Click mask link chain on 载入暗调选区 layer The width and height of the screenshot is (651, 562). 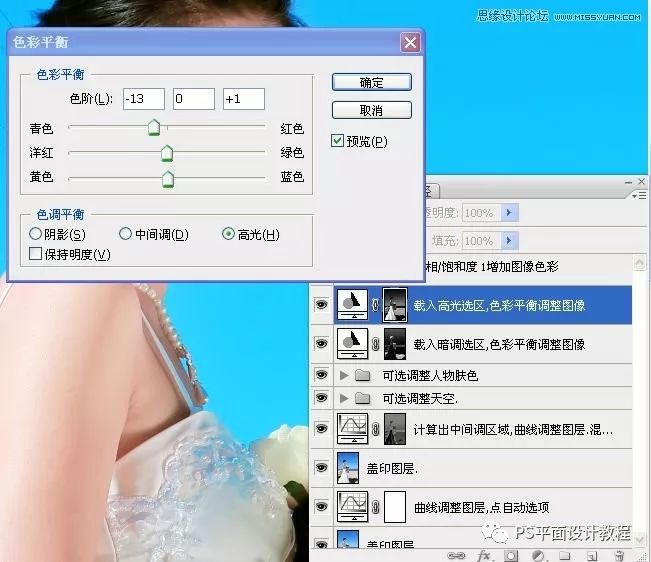pyautogui.click(x=375, y=344)
